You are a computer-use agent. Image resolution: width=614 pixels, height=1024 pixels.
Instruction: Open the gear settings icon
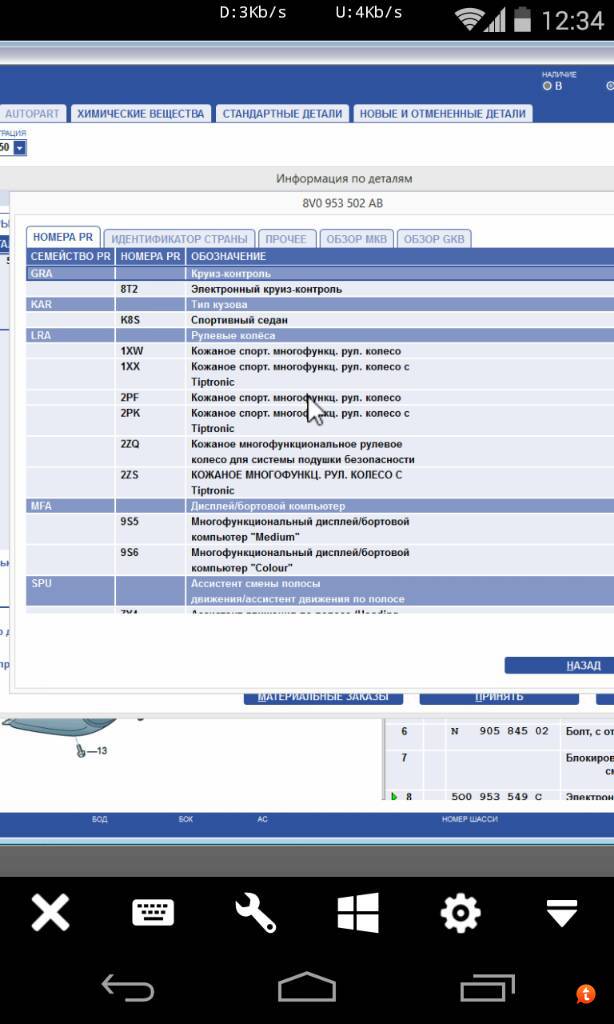tap(460, 912)
